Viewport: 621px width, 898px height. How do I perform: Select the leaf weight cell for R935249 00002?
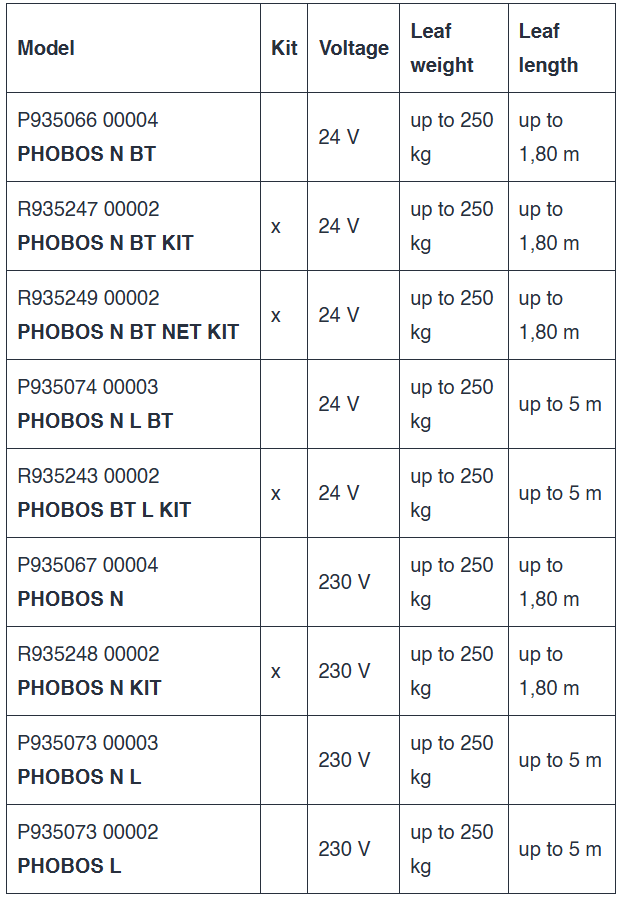pos(452,315)
